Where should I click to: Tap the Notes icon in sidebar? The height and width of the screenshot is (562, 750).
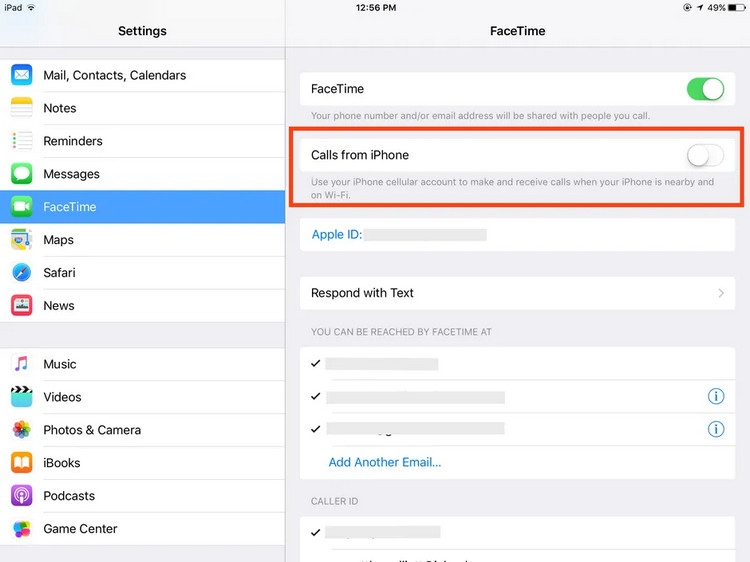[22, 108]
